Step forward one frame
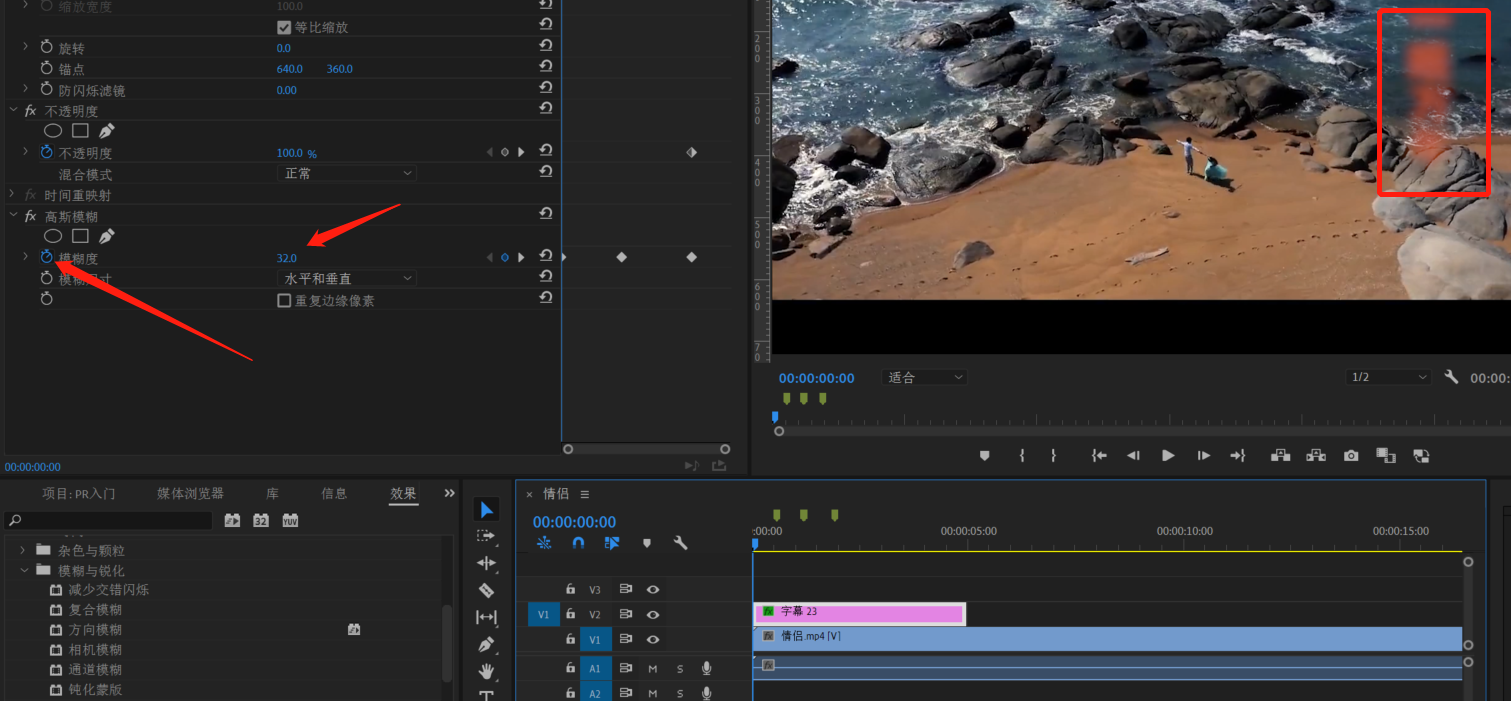The image size is (1511, 701). click(x=1203, y=455)
